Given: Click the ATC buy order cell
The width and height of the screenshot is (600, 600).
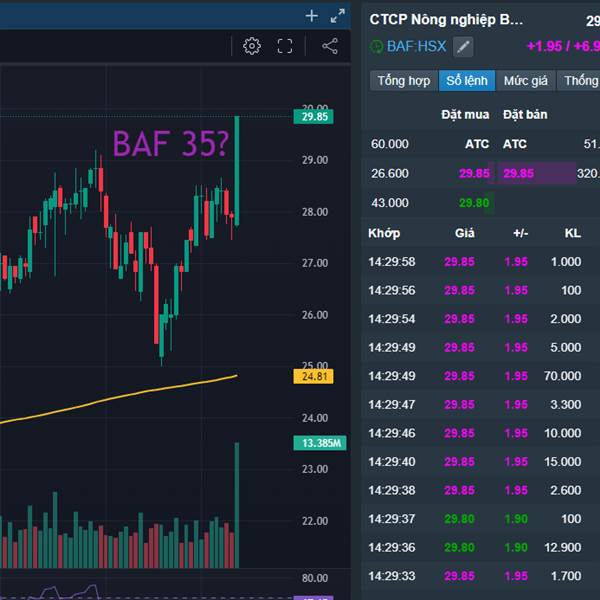Looking at the screenshot, I should pyautogui.click(x=477, y=144).
